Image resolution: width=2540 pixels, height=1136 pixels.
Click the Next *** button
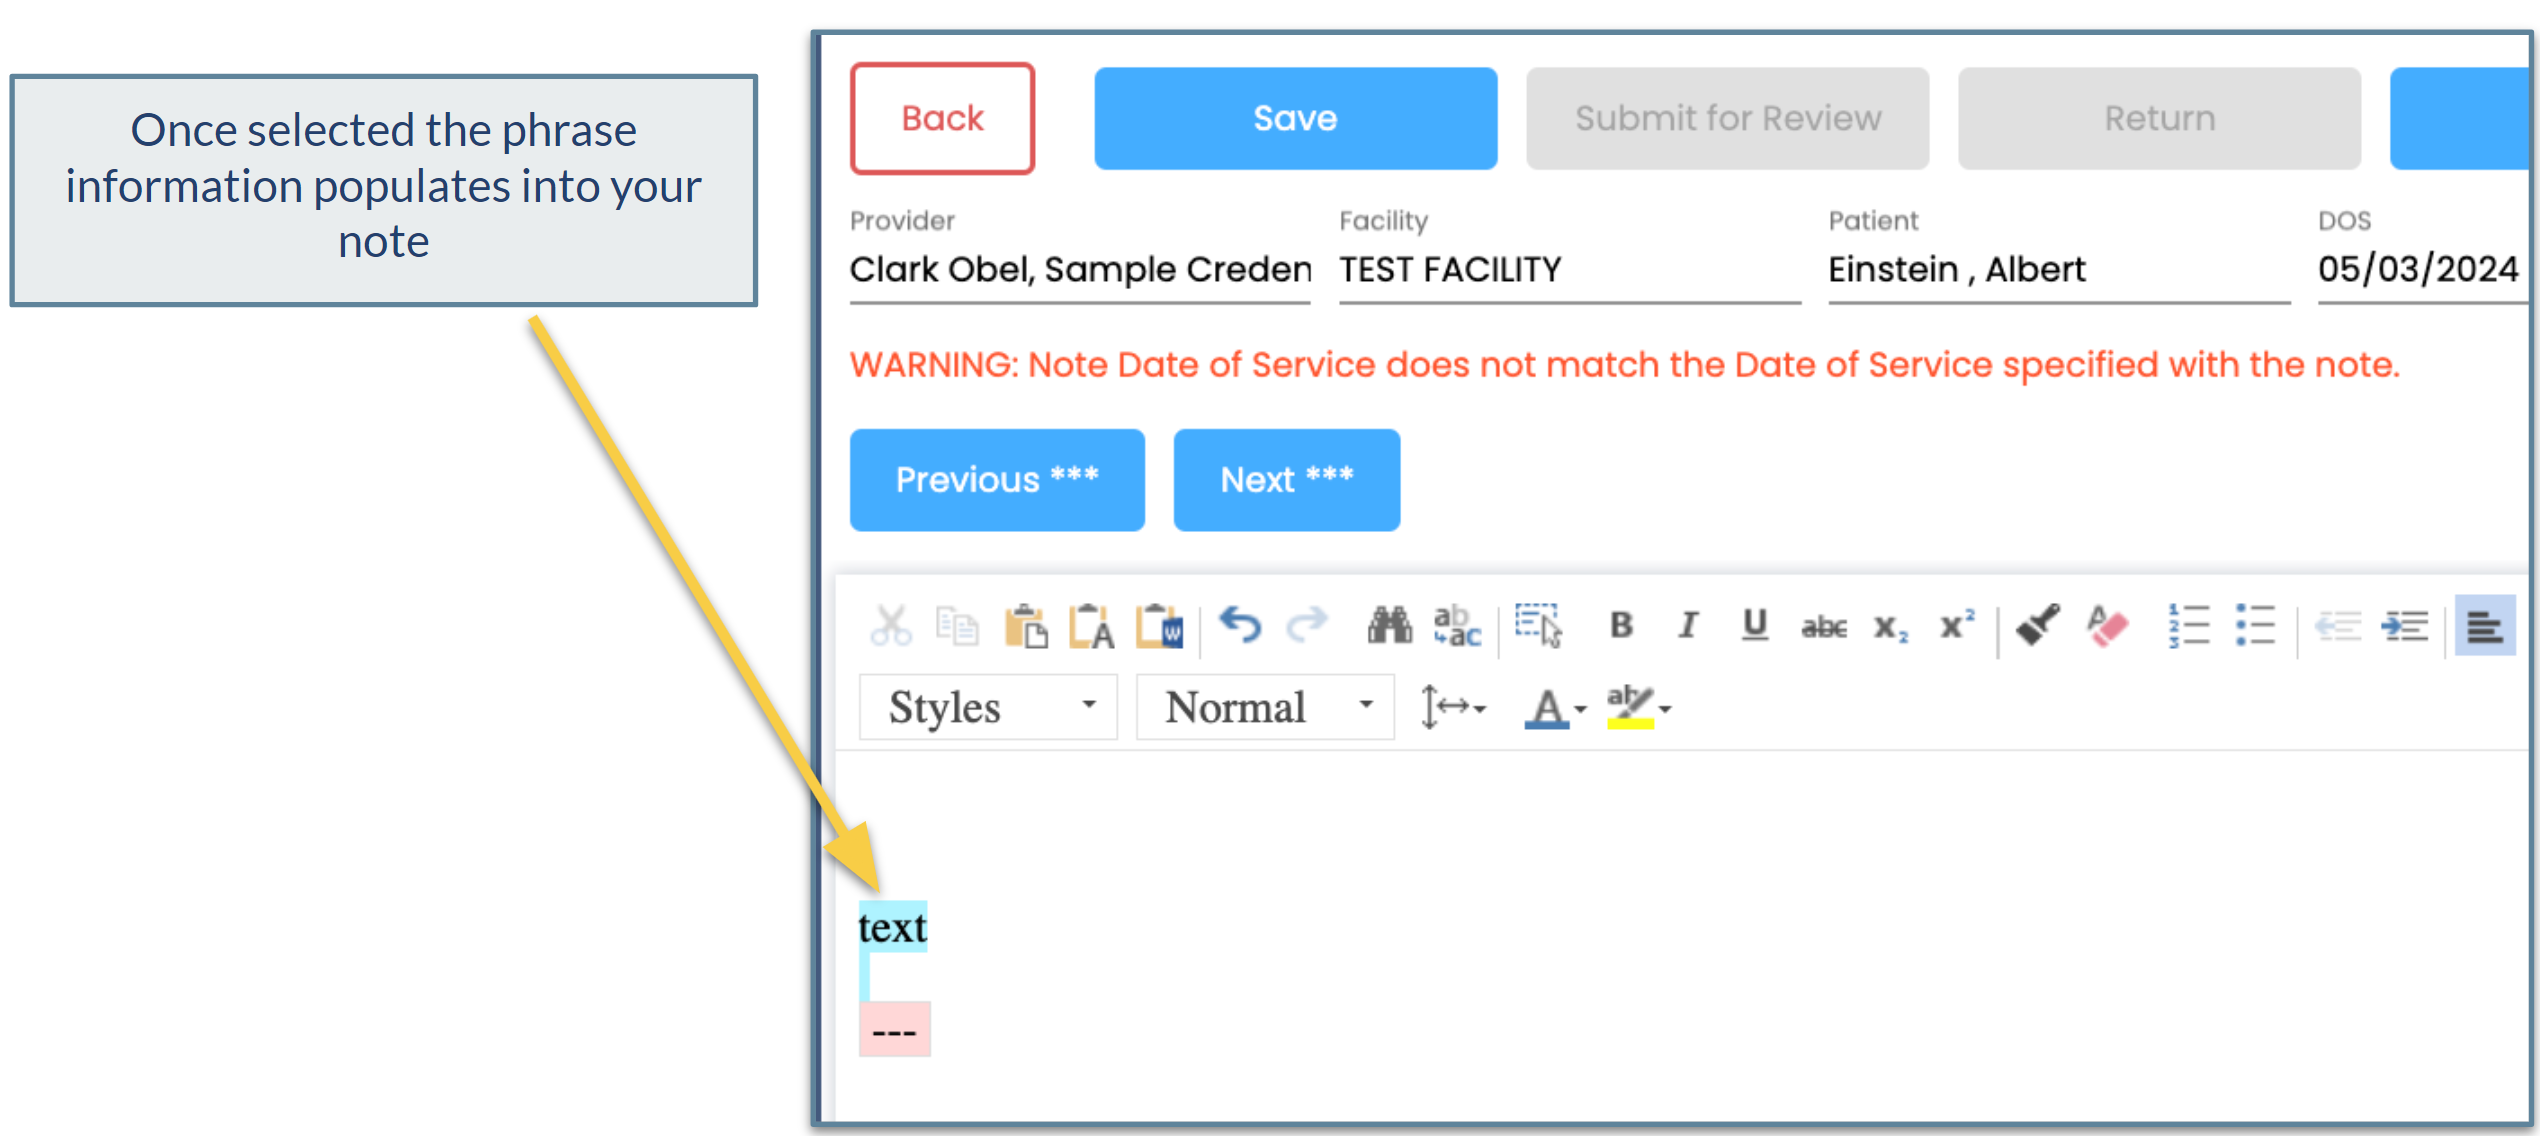[1286, 479]
